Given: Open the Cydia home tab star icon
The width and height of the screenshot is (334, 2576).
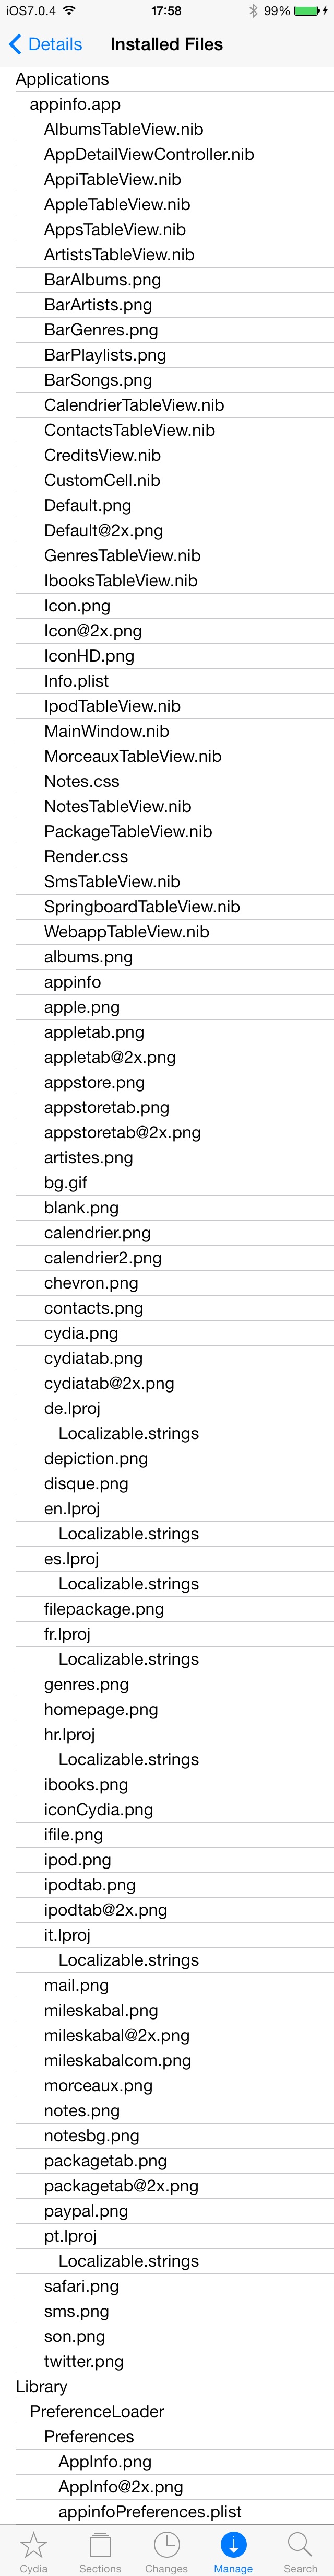Looking at the screenshot, I should tap(33, 2544).
